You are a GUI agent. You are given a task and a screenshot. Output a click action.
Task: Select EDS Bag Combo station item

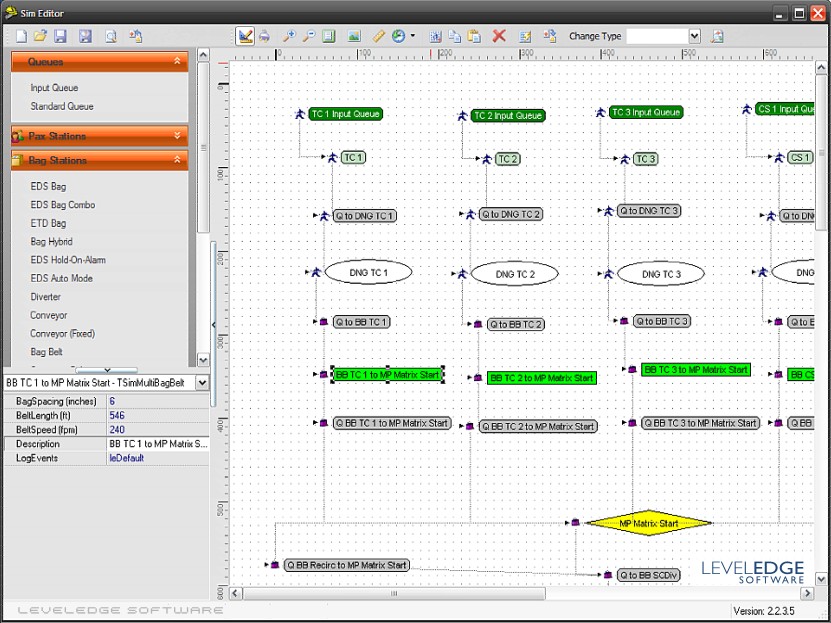63,205
